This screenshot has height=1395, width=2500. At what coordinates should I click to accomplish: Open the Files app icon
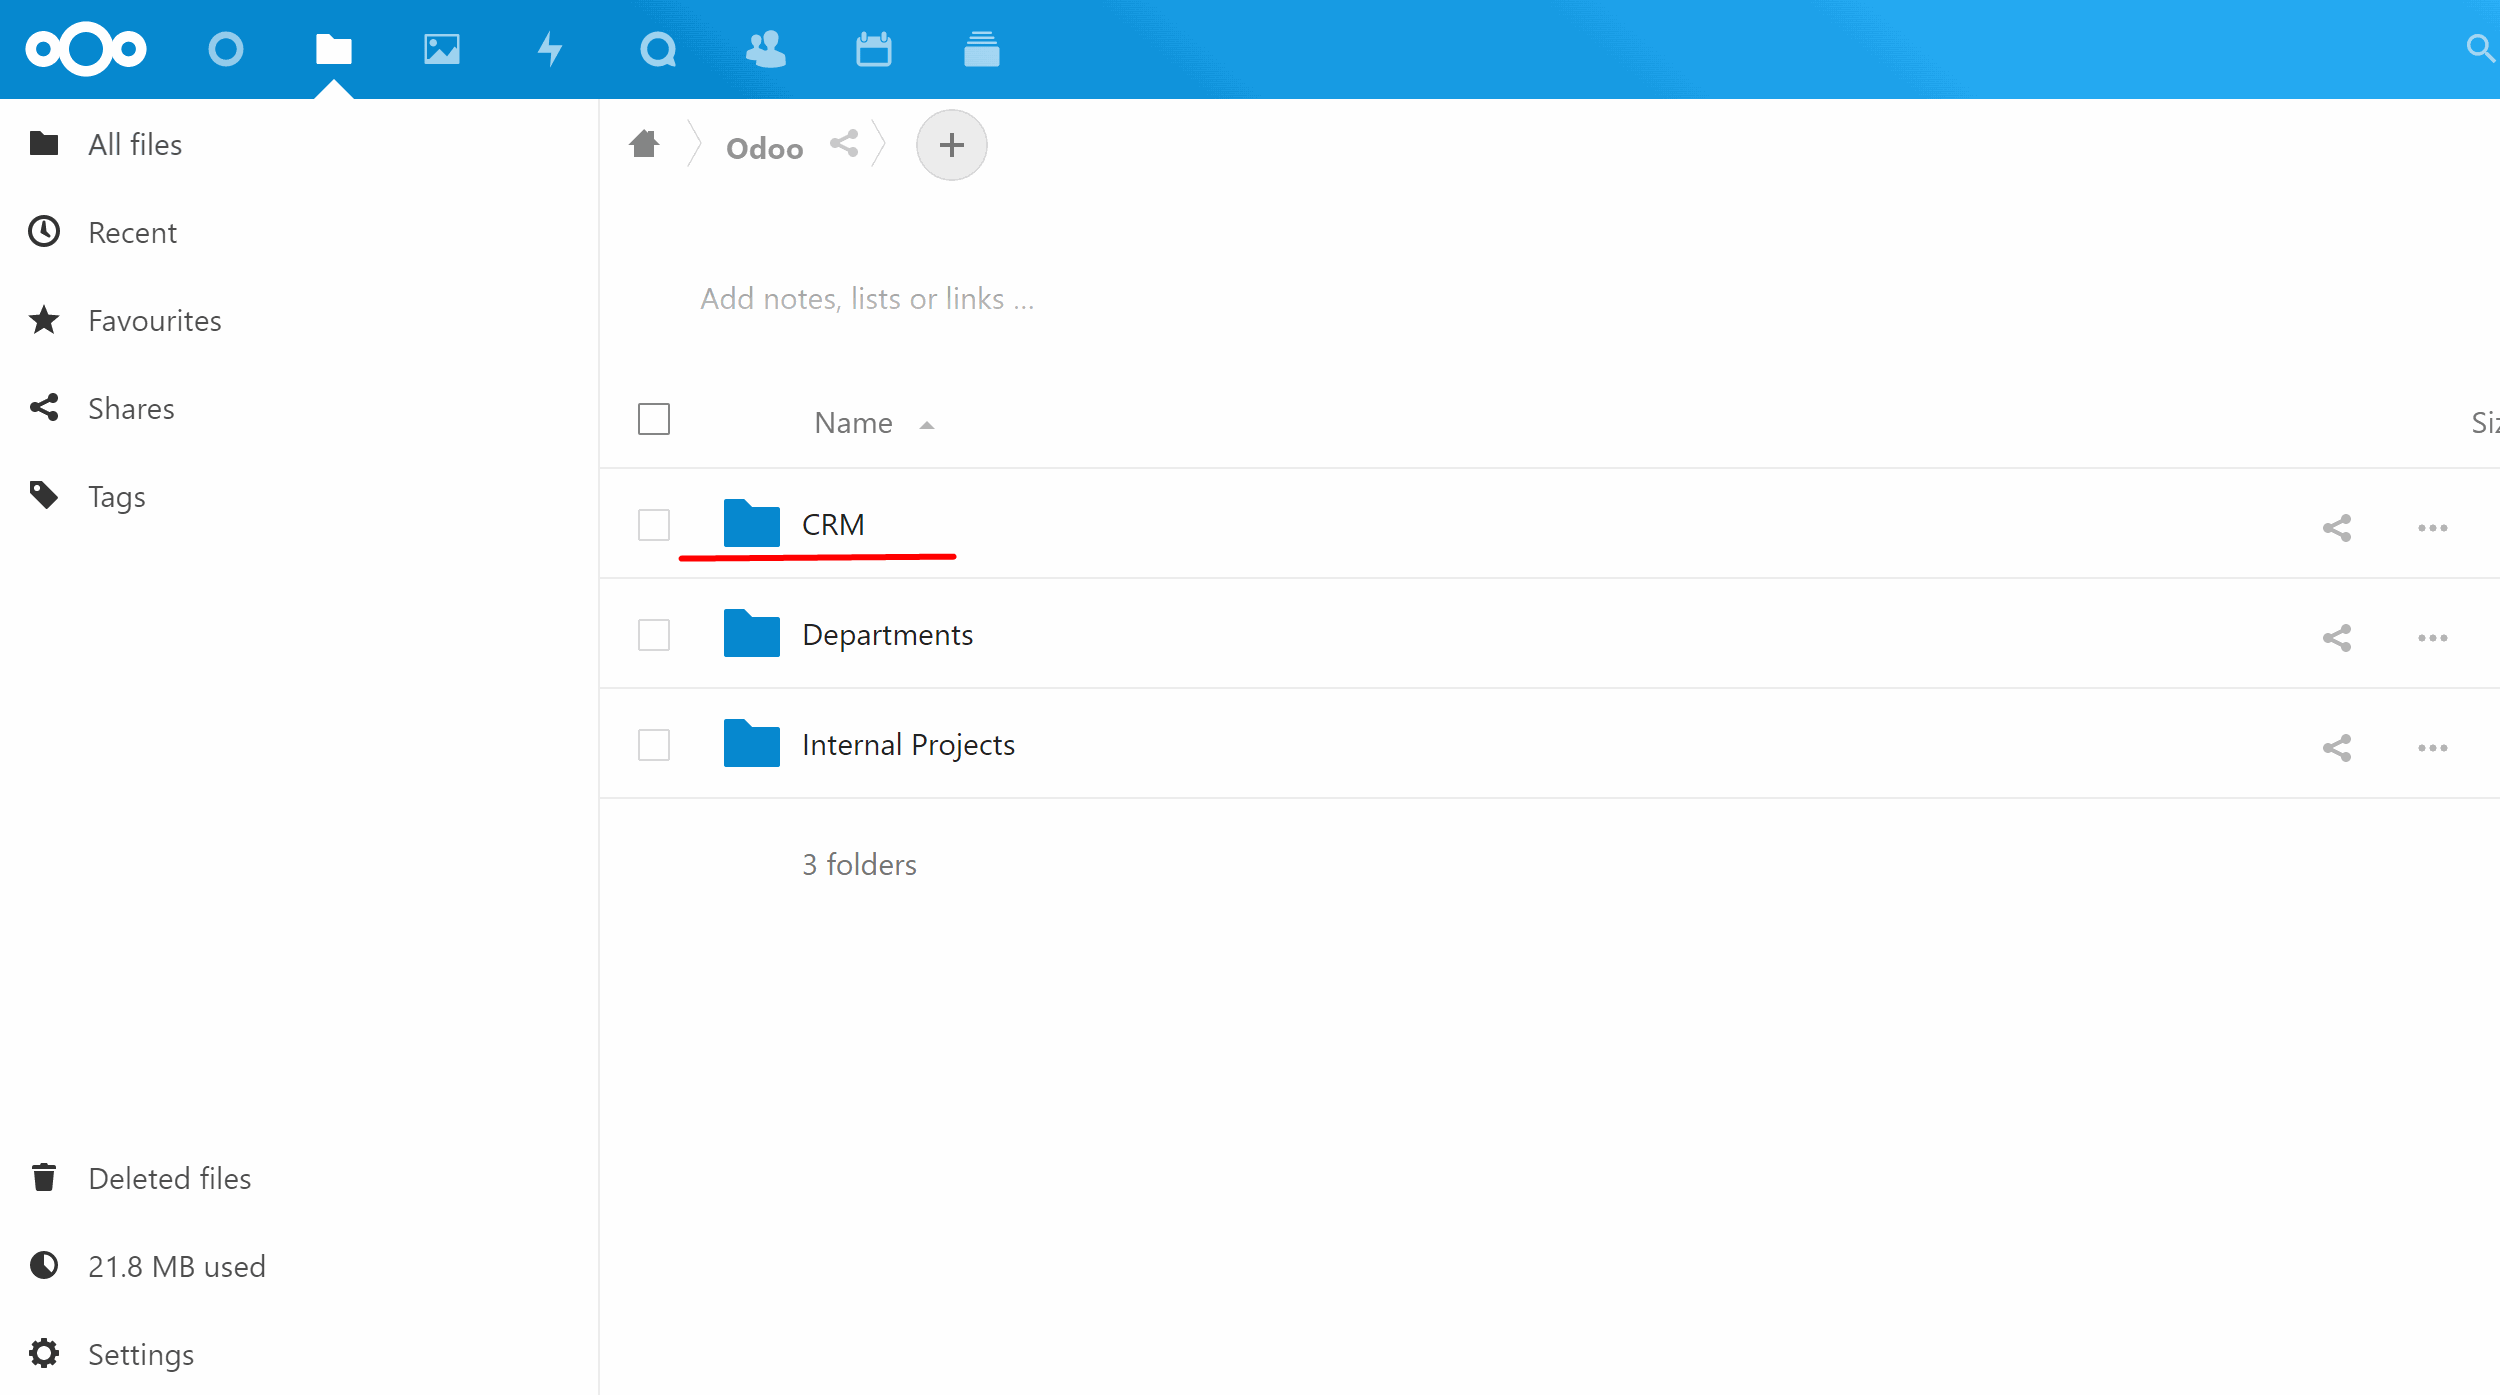click(334, 49)
